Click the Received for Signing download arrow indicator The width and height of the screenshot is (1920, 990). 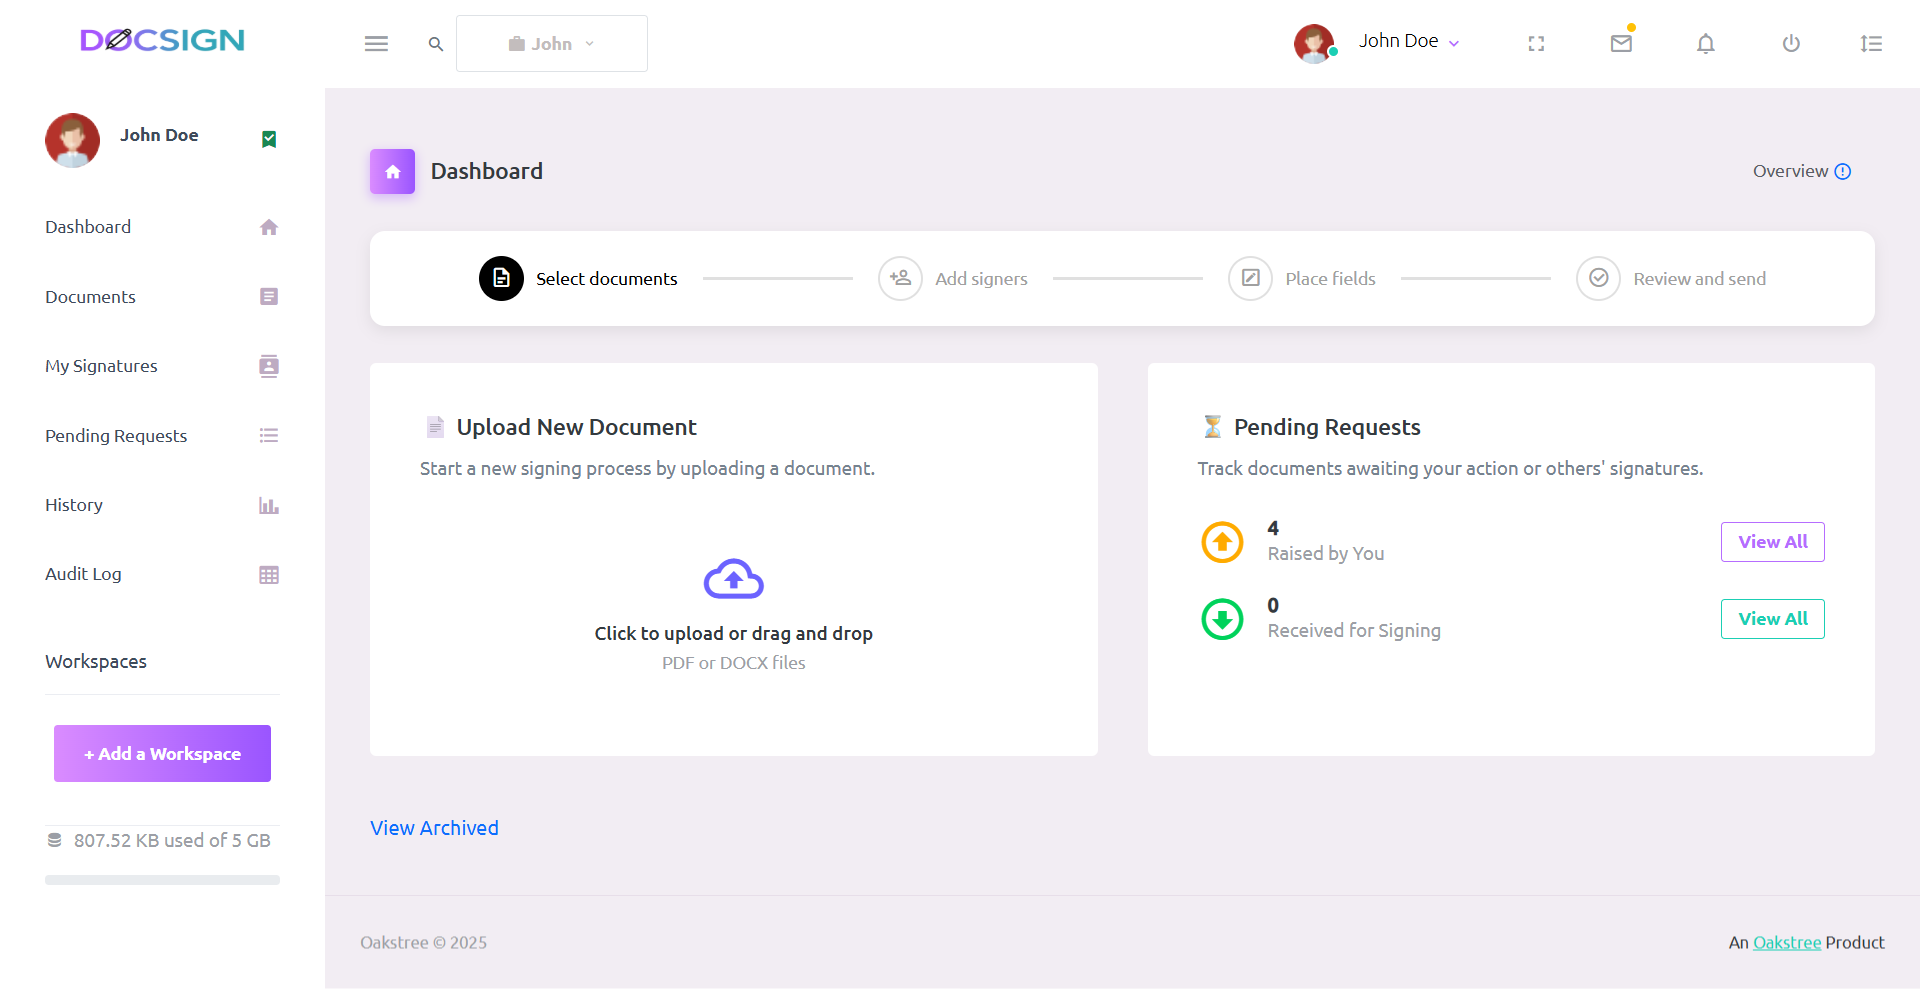pos(1222,619)
